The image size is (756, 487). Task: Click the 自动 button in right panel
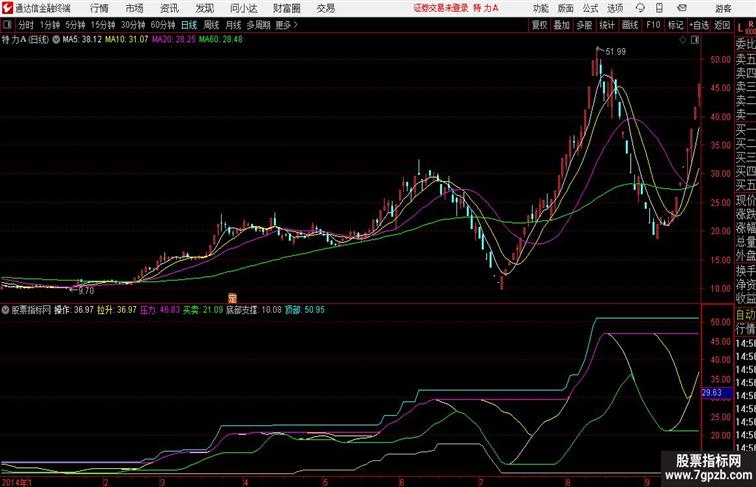(745, 315)
